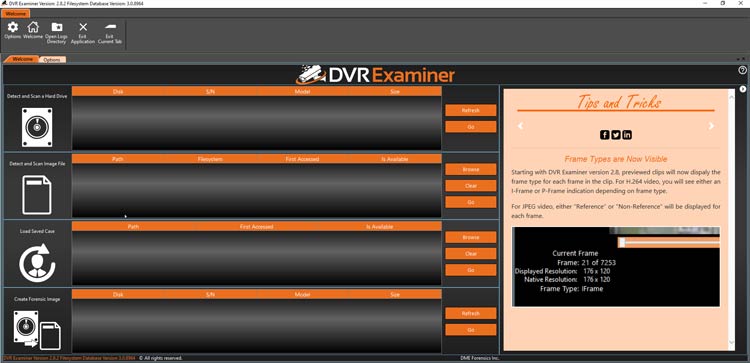750x363 pixels.
Task: Click the DVR Examiner logo
Action: pos(375,75)
